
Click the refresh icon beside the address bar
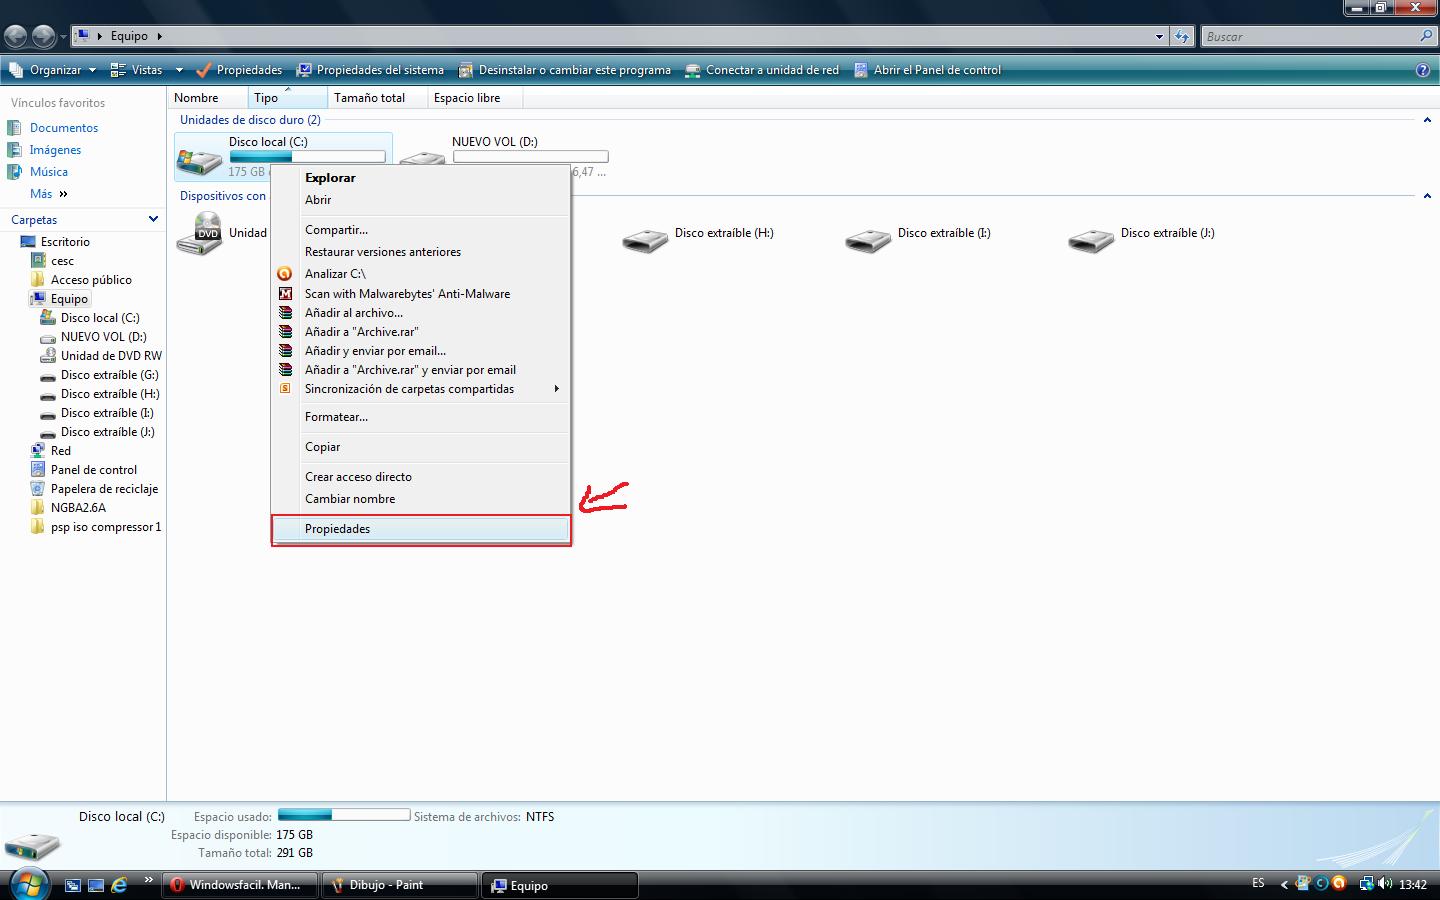pos(1182,35)
